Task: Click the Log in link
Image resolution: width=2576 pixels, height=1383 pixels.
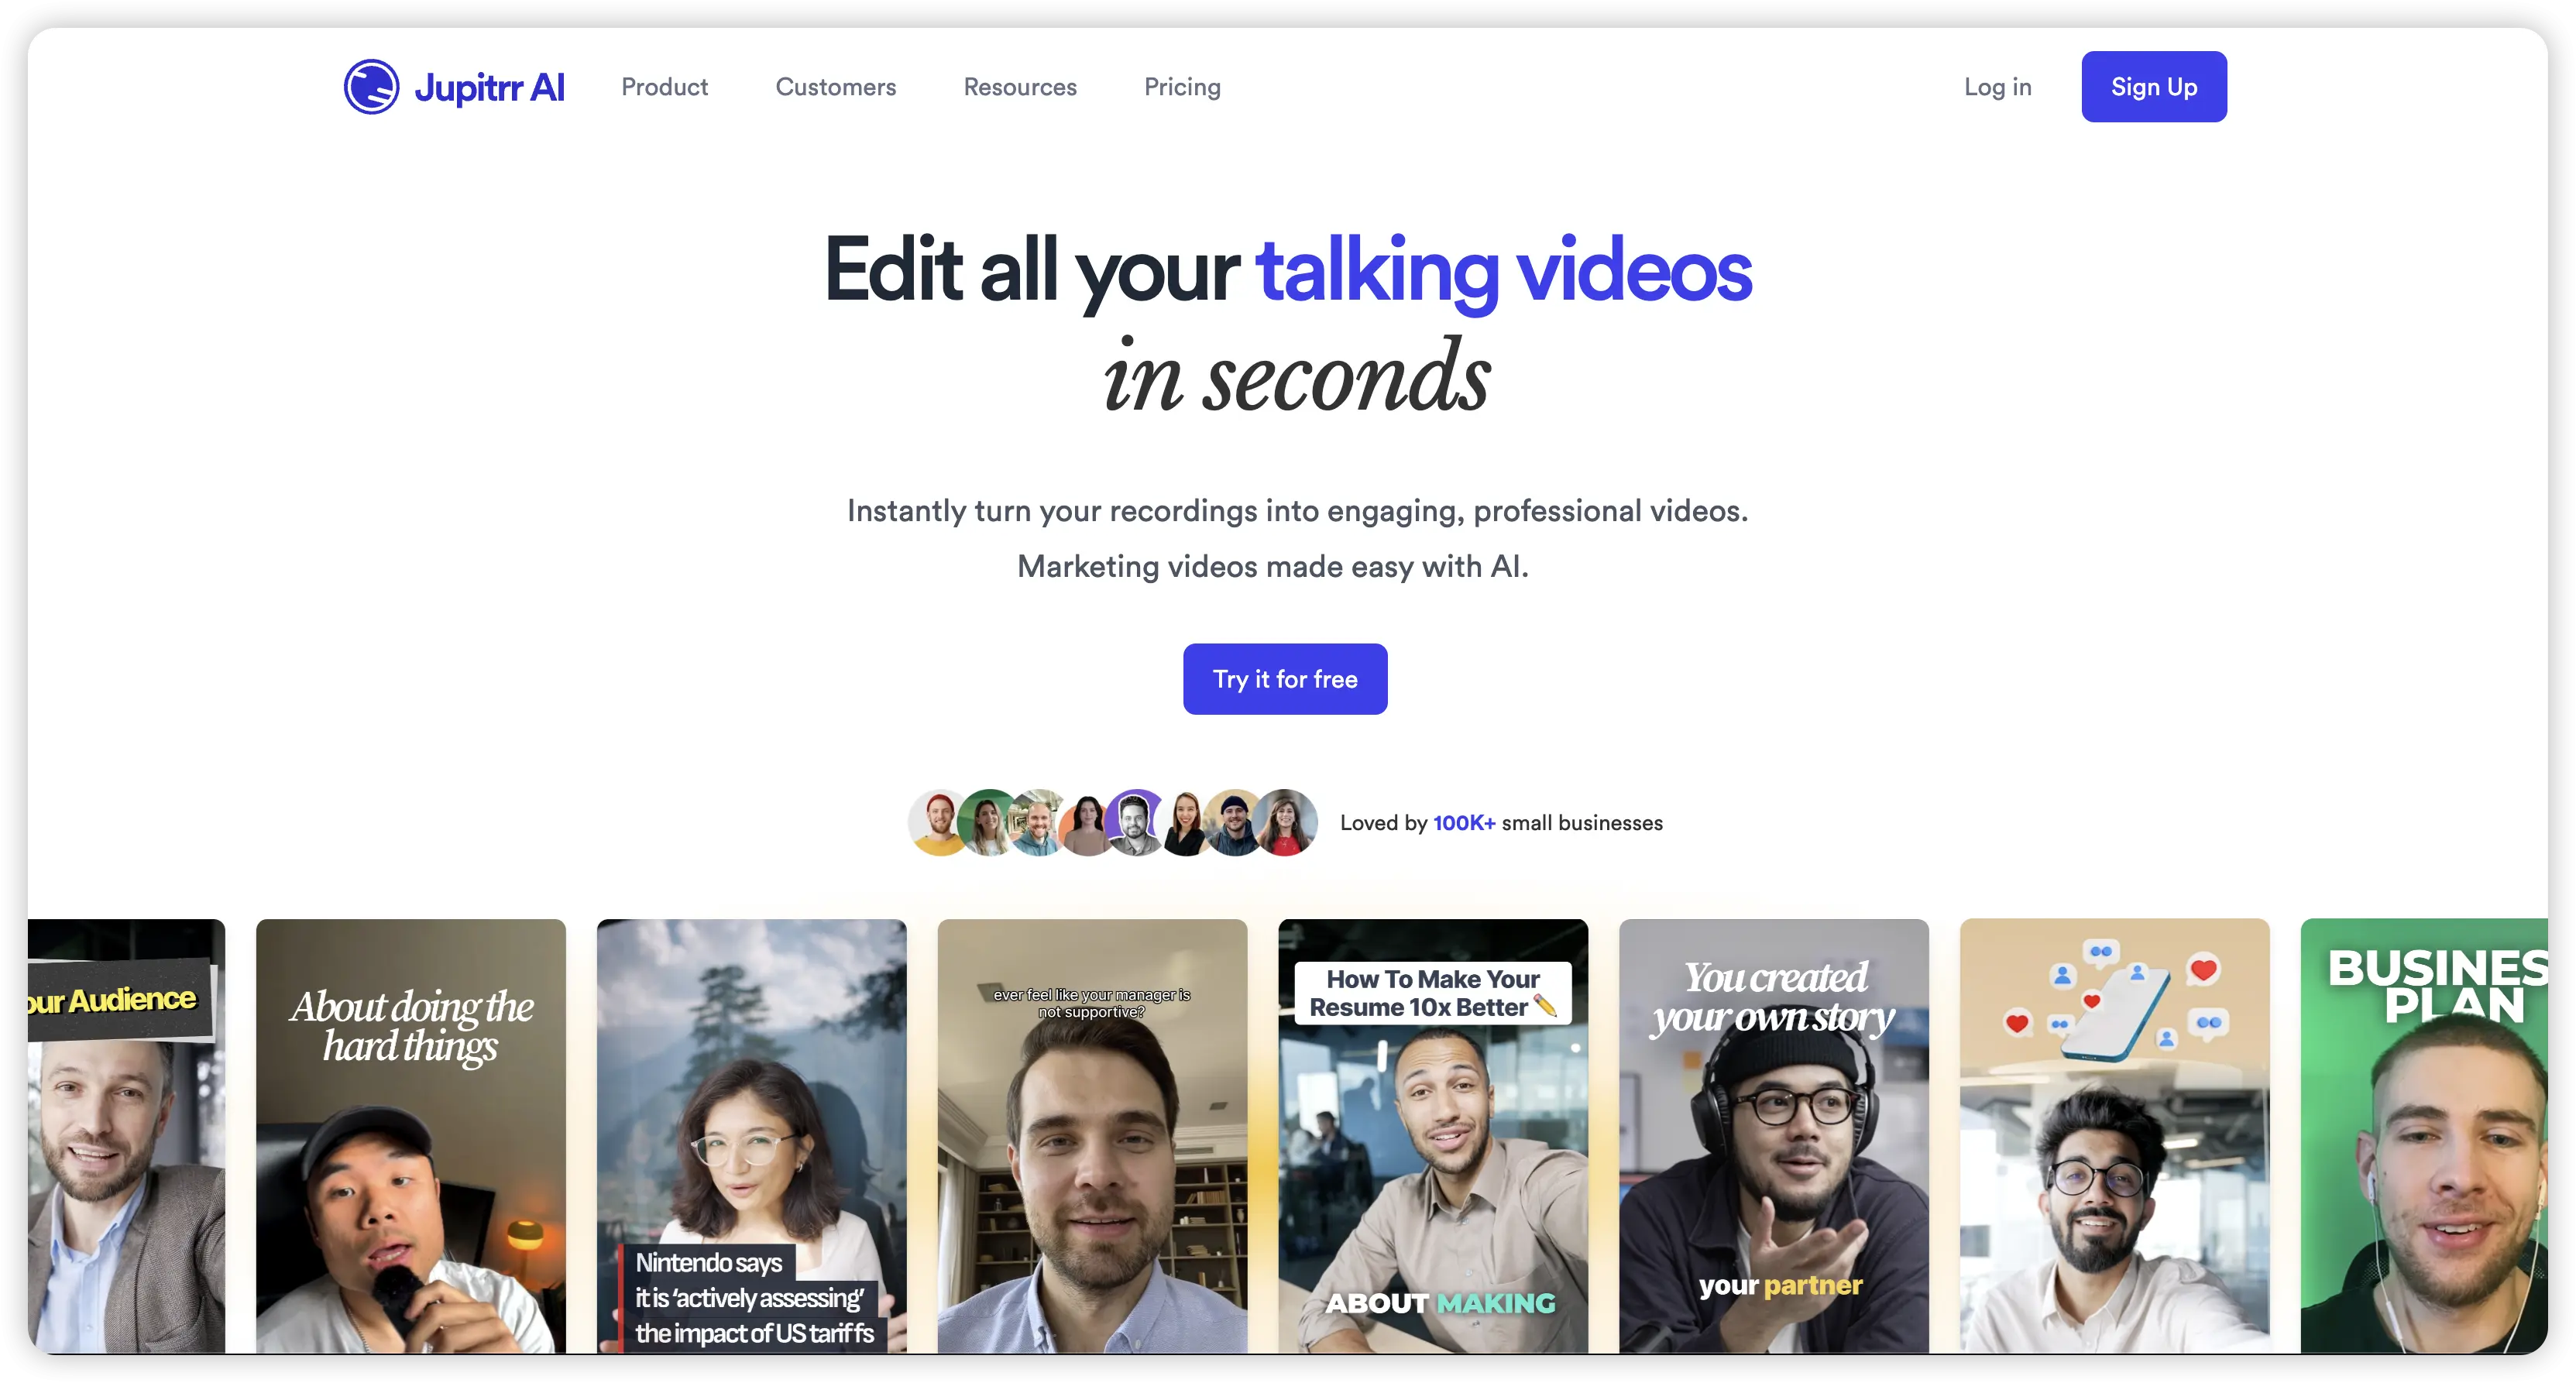Action: click(x=1997, y=87)
